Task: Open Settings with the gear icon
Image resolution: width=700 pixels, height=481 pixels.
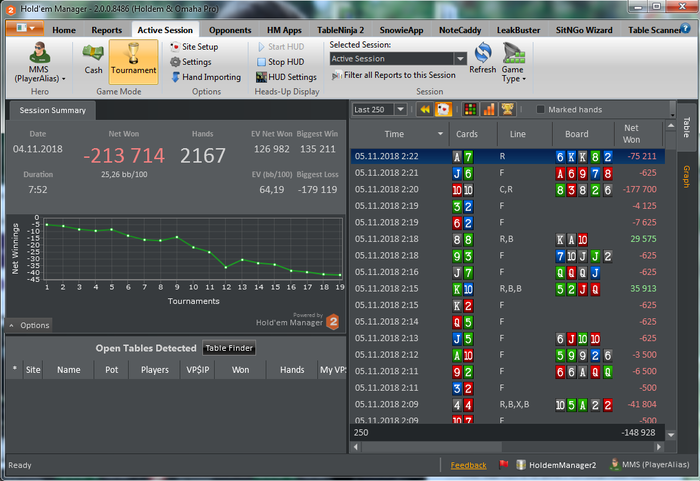Action: point(191,62)
